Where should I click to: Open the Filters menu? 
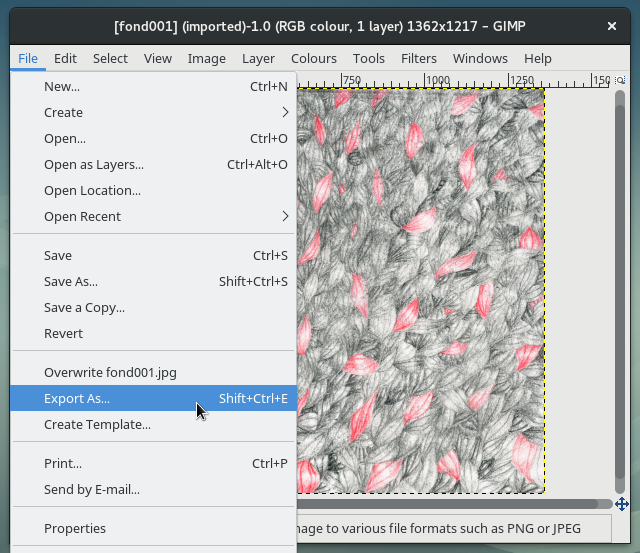[418, 58]
